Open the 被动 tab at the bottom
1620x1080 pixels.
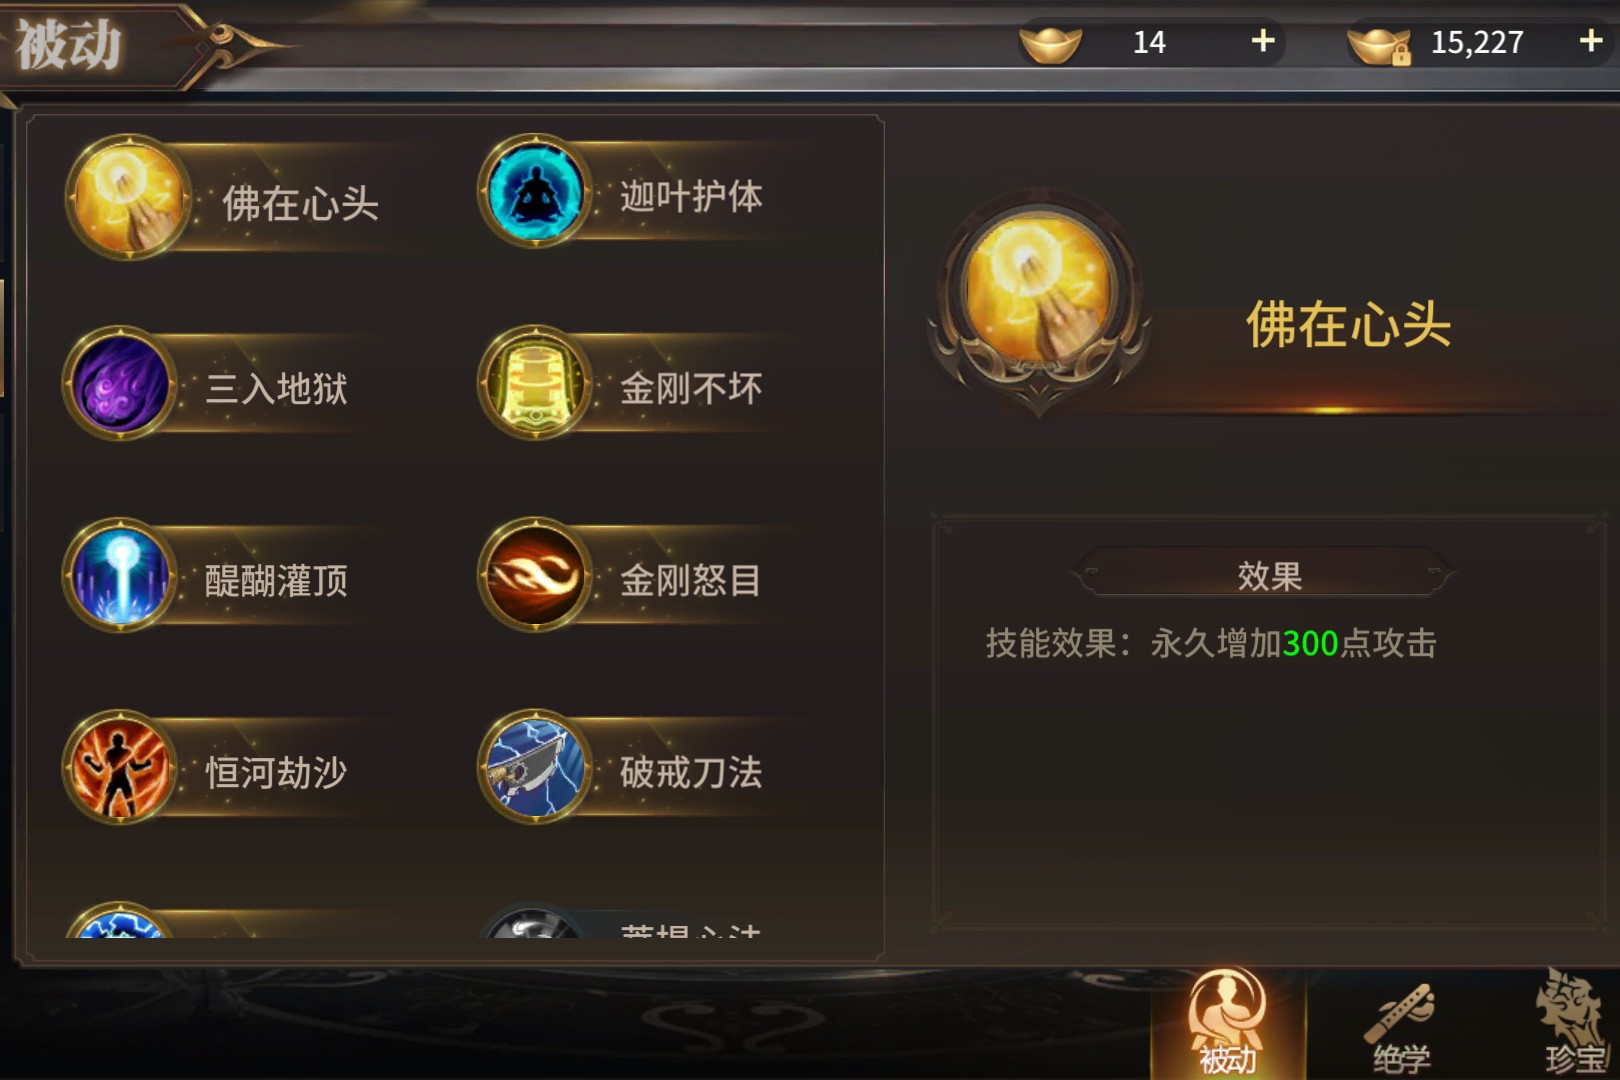coord(1228,1022)
